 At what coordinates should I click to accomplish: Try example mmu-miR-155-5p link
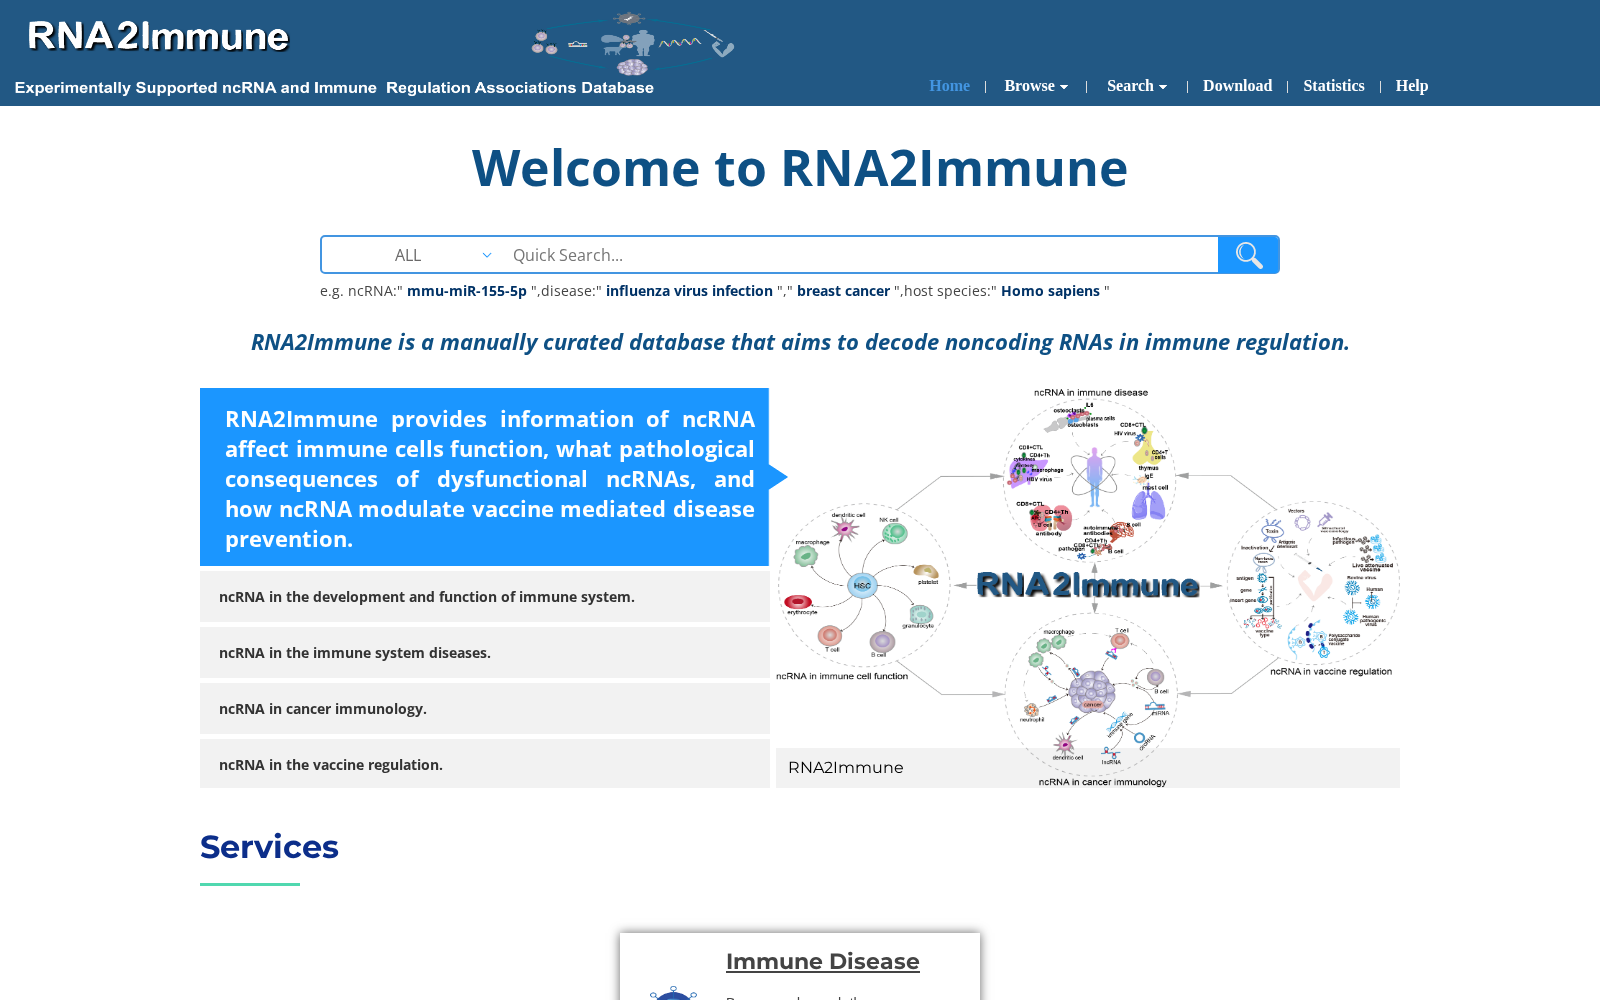click(x=467, y=291)
